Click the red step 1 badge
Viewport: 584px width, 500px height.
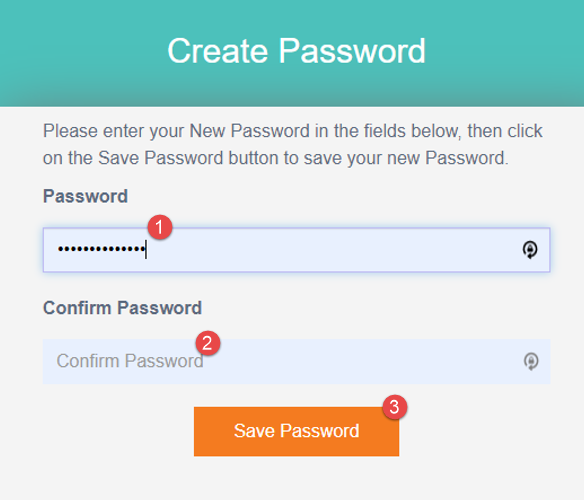click(160, 227)
